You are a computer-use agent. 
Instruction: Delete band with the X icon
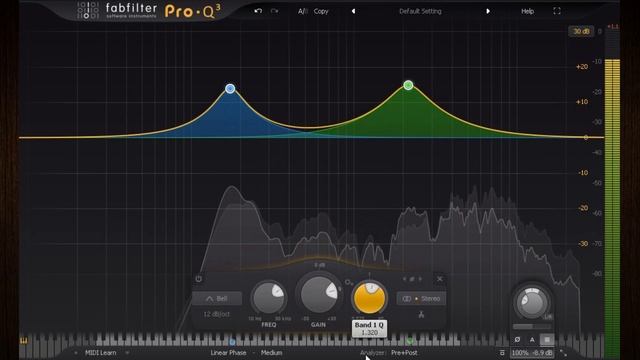pyautogui.click(x=440, y=279)
